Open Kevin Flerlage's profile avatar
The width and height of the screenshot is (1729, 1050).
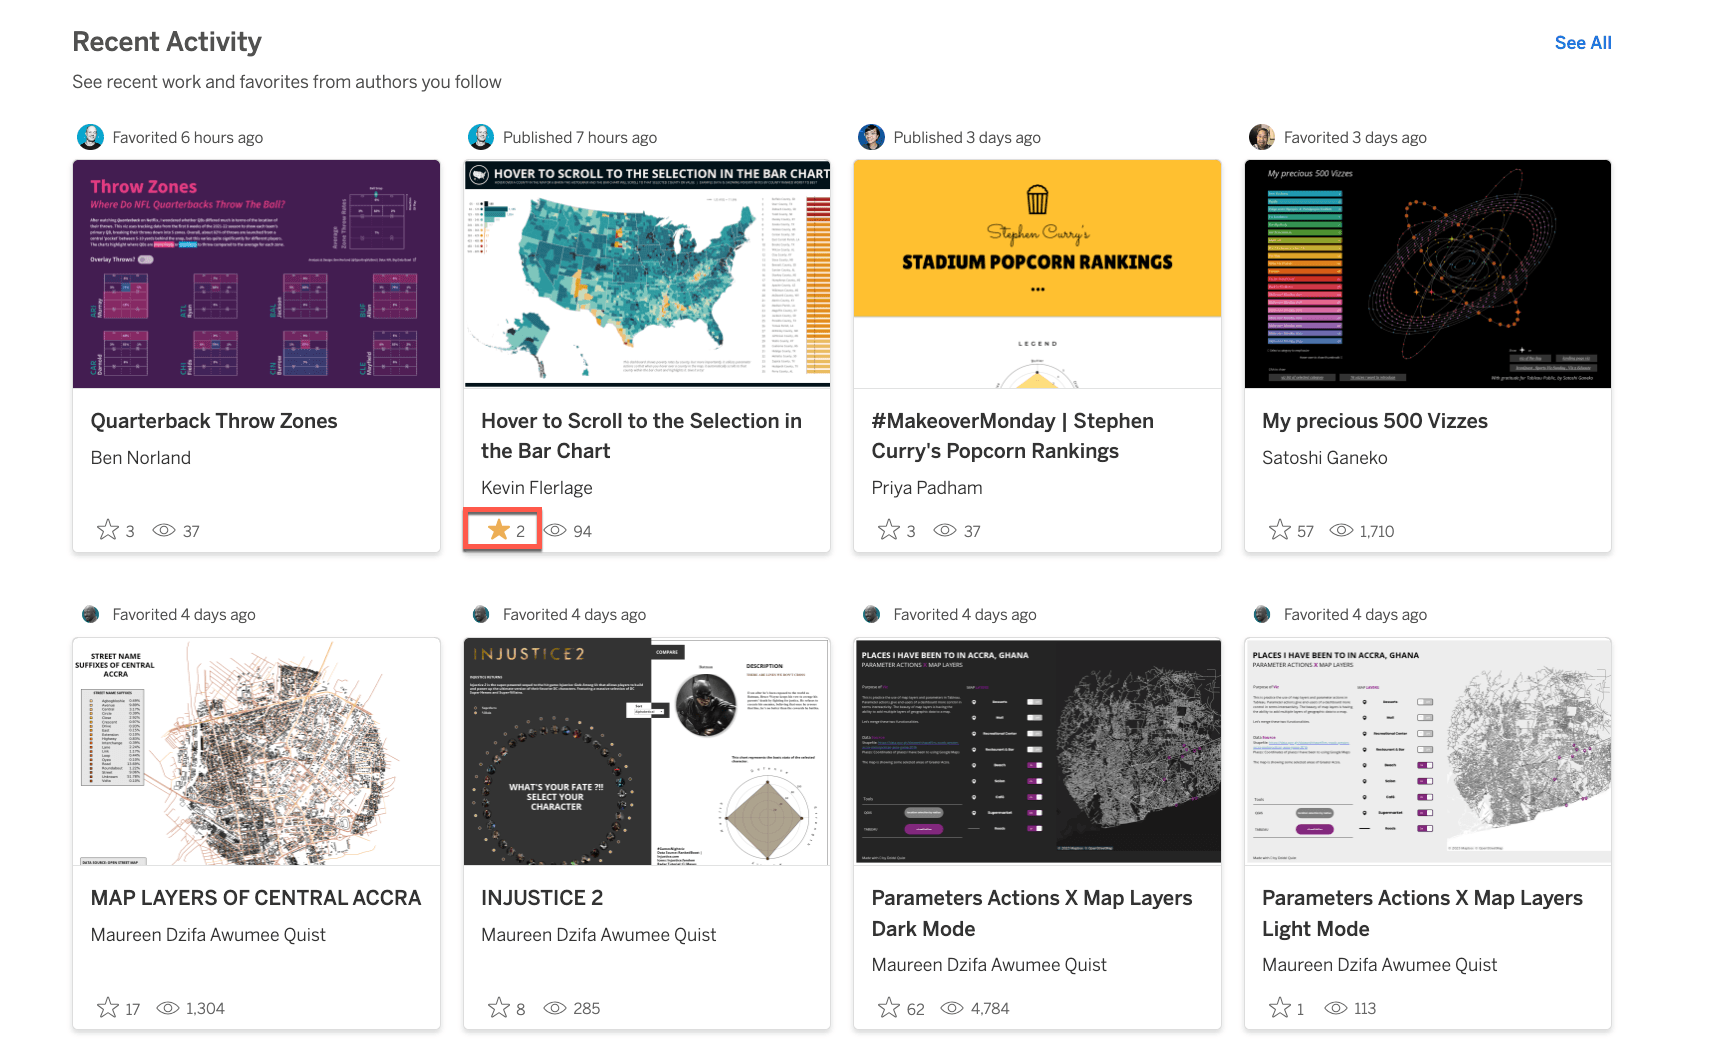click(481, 136)
